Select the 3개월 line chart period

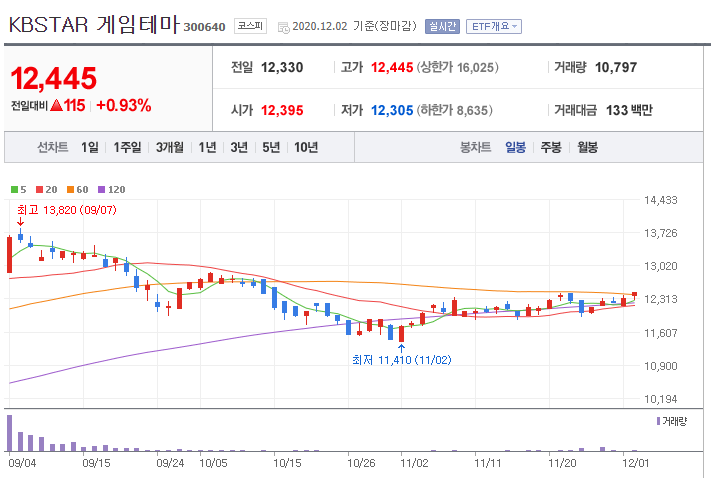tap(170, 147)
